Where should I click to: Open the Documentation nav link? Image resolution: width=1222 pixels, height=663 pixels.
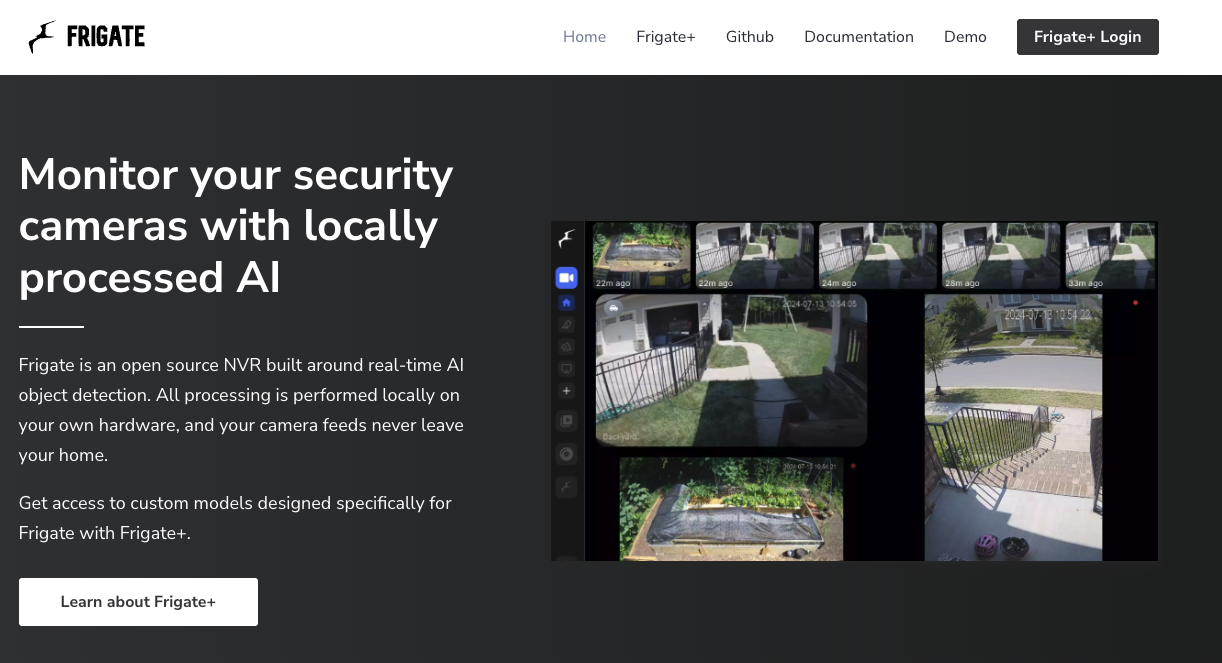pos(859,37)
